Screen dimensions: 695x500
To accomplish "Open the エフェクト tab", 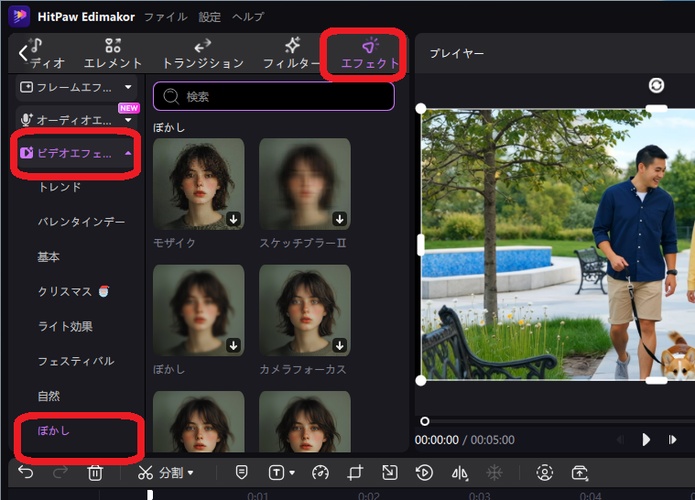I will coord(370,54).
